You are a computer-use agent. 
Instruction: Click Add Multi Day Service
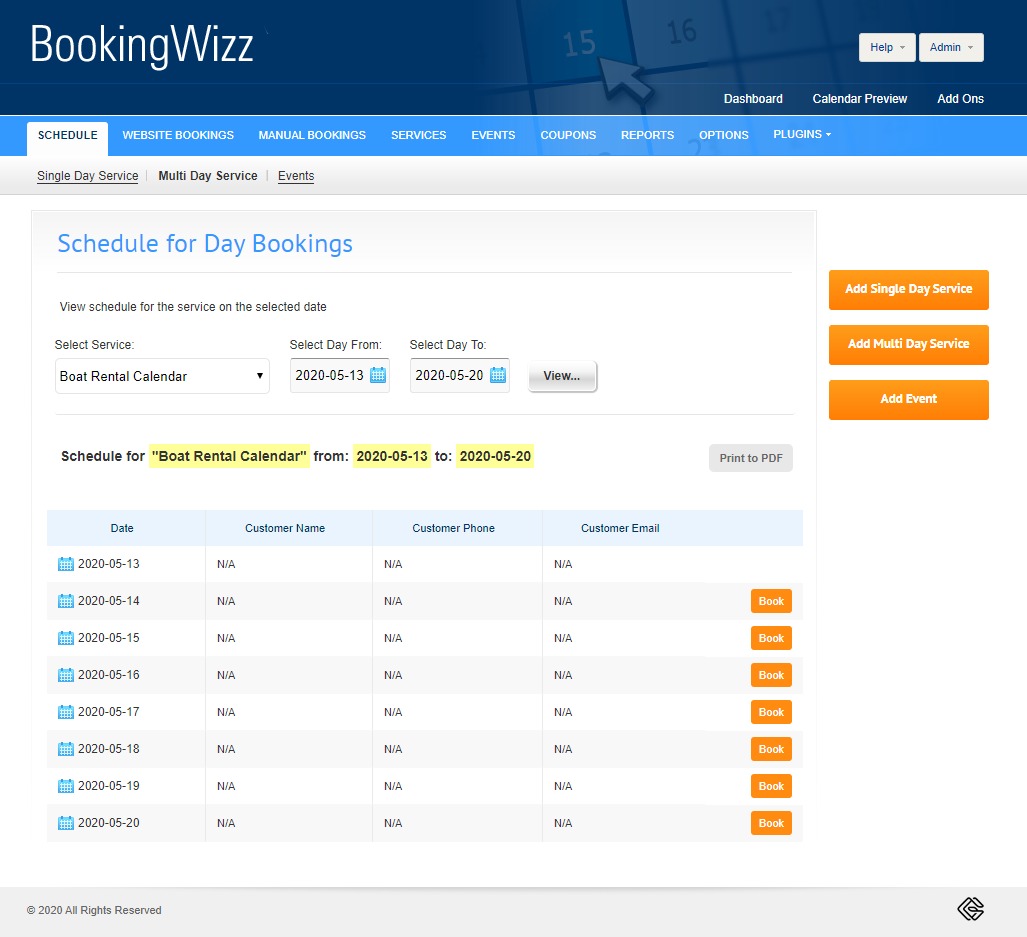(908, 344)
